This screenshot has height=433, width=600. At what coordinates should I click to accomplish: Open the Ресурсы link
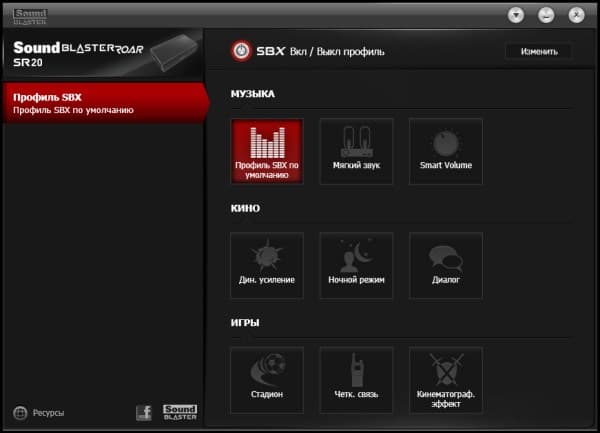point(48,413)
